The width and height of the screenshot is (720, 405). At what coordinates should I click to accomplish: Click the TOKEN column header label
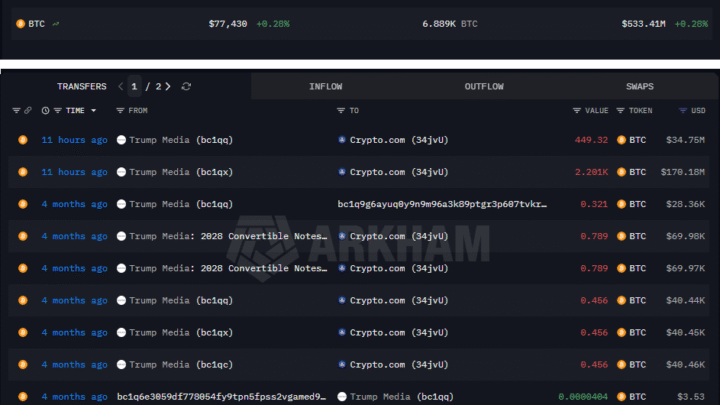tap(641, 111)
